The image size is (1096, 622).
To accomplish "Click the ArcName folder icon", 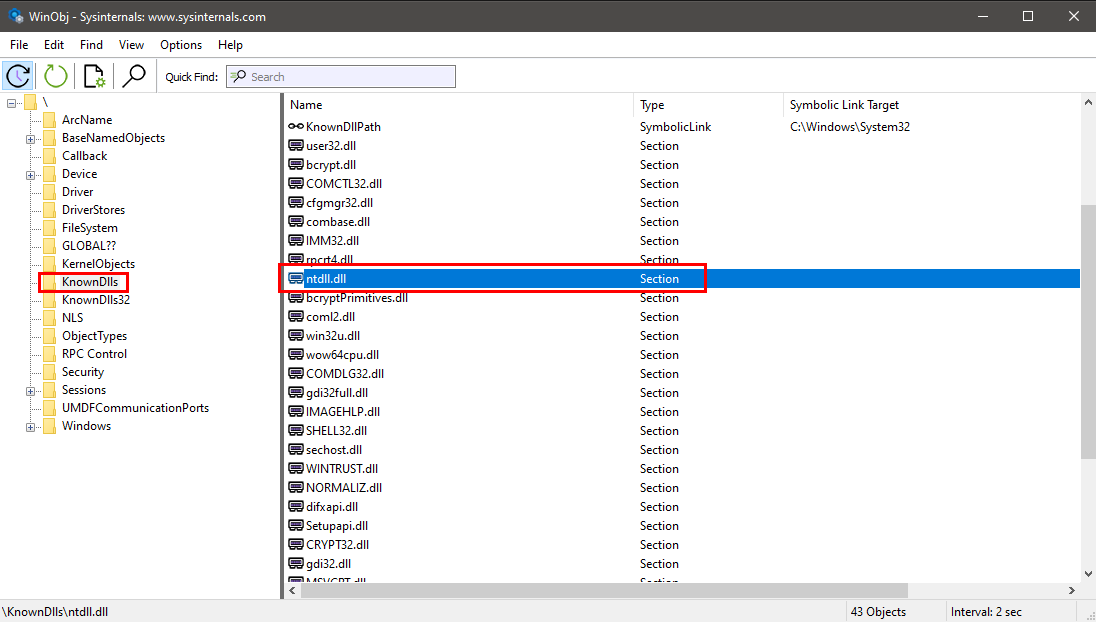I will [x=50, y=120].
